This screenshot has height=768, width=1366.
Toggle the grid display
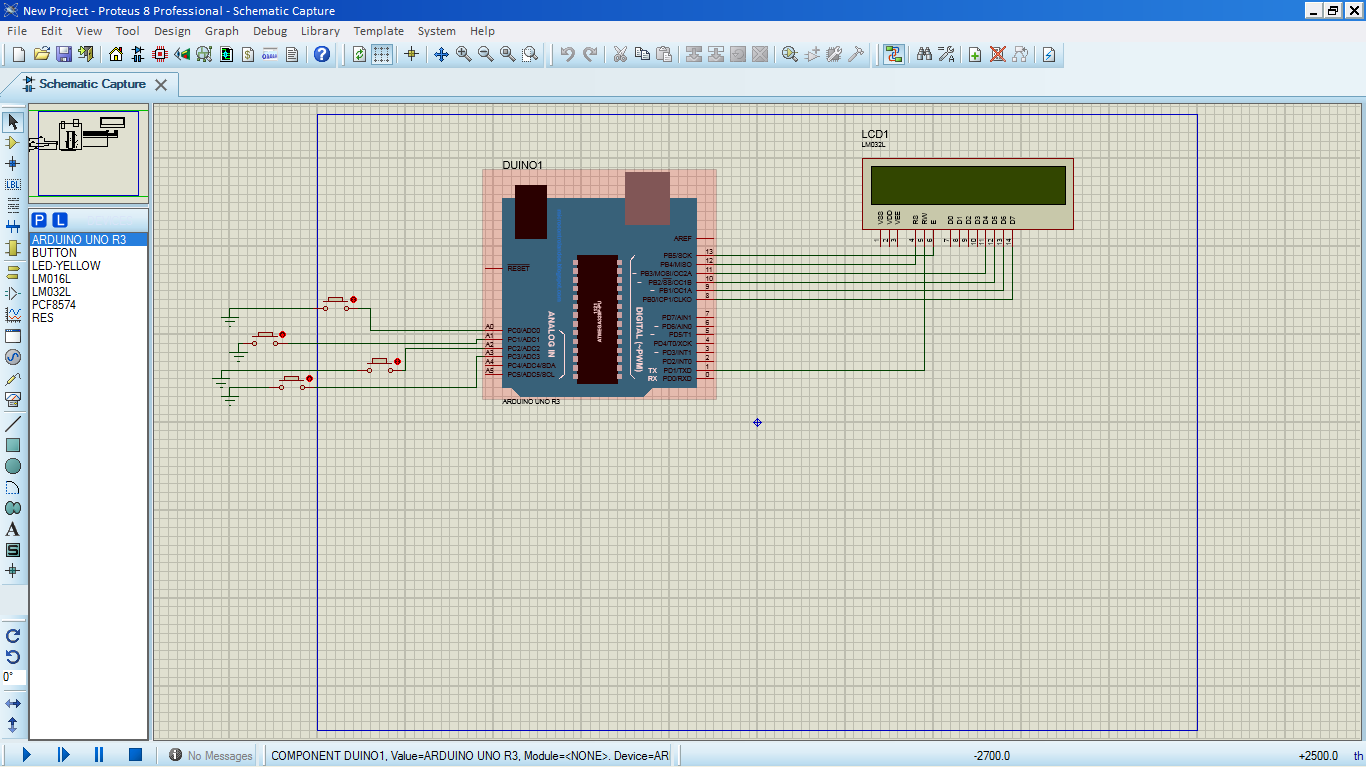tap(380, 54)
